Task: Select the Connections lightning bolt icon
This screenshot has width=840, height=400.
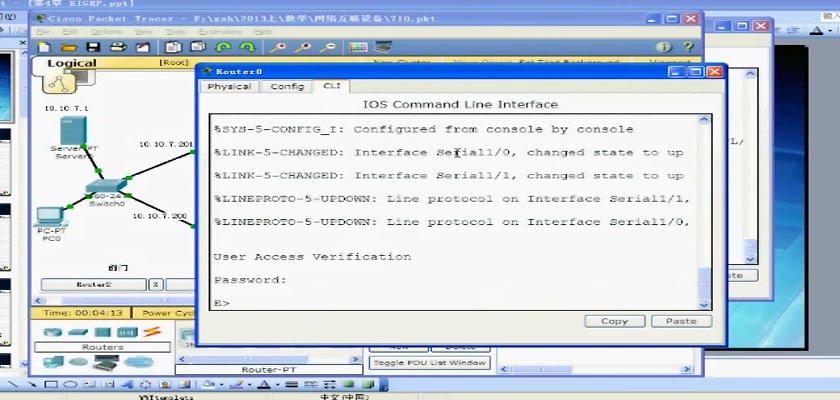Action: [152, 332]
